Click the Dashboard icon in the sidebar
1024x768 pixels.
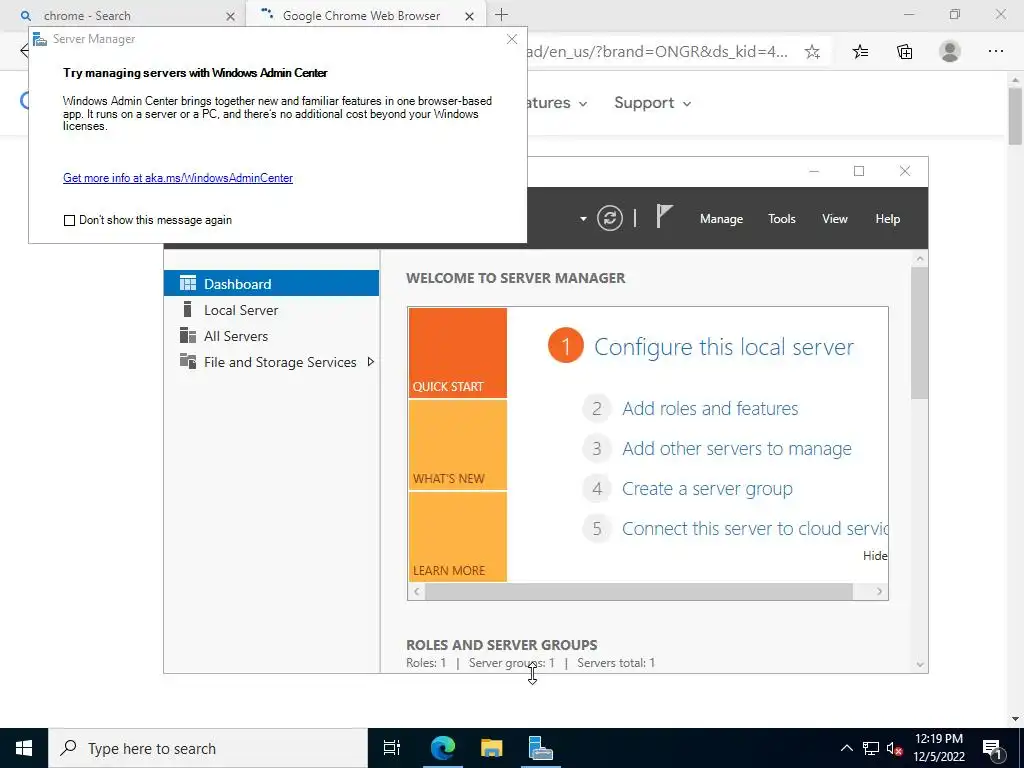coord(188,283)
